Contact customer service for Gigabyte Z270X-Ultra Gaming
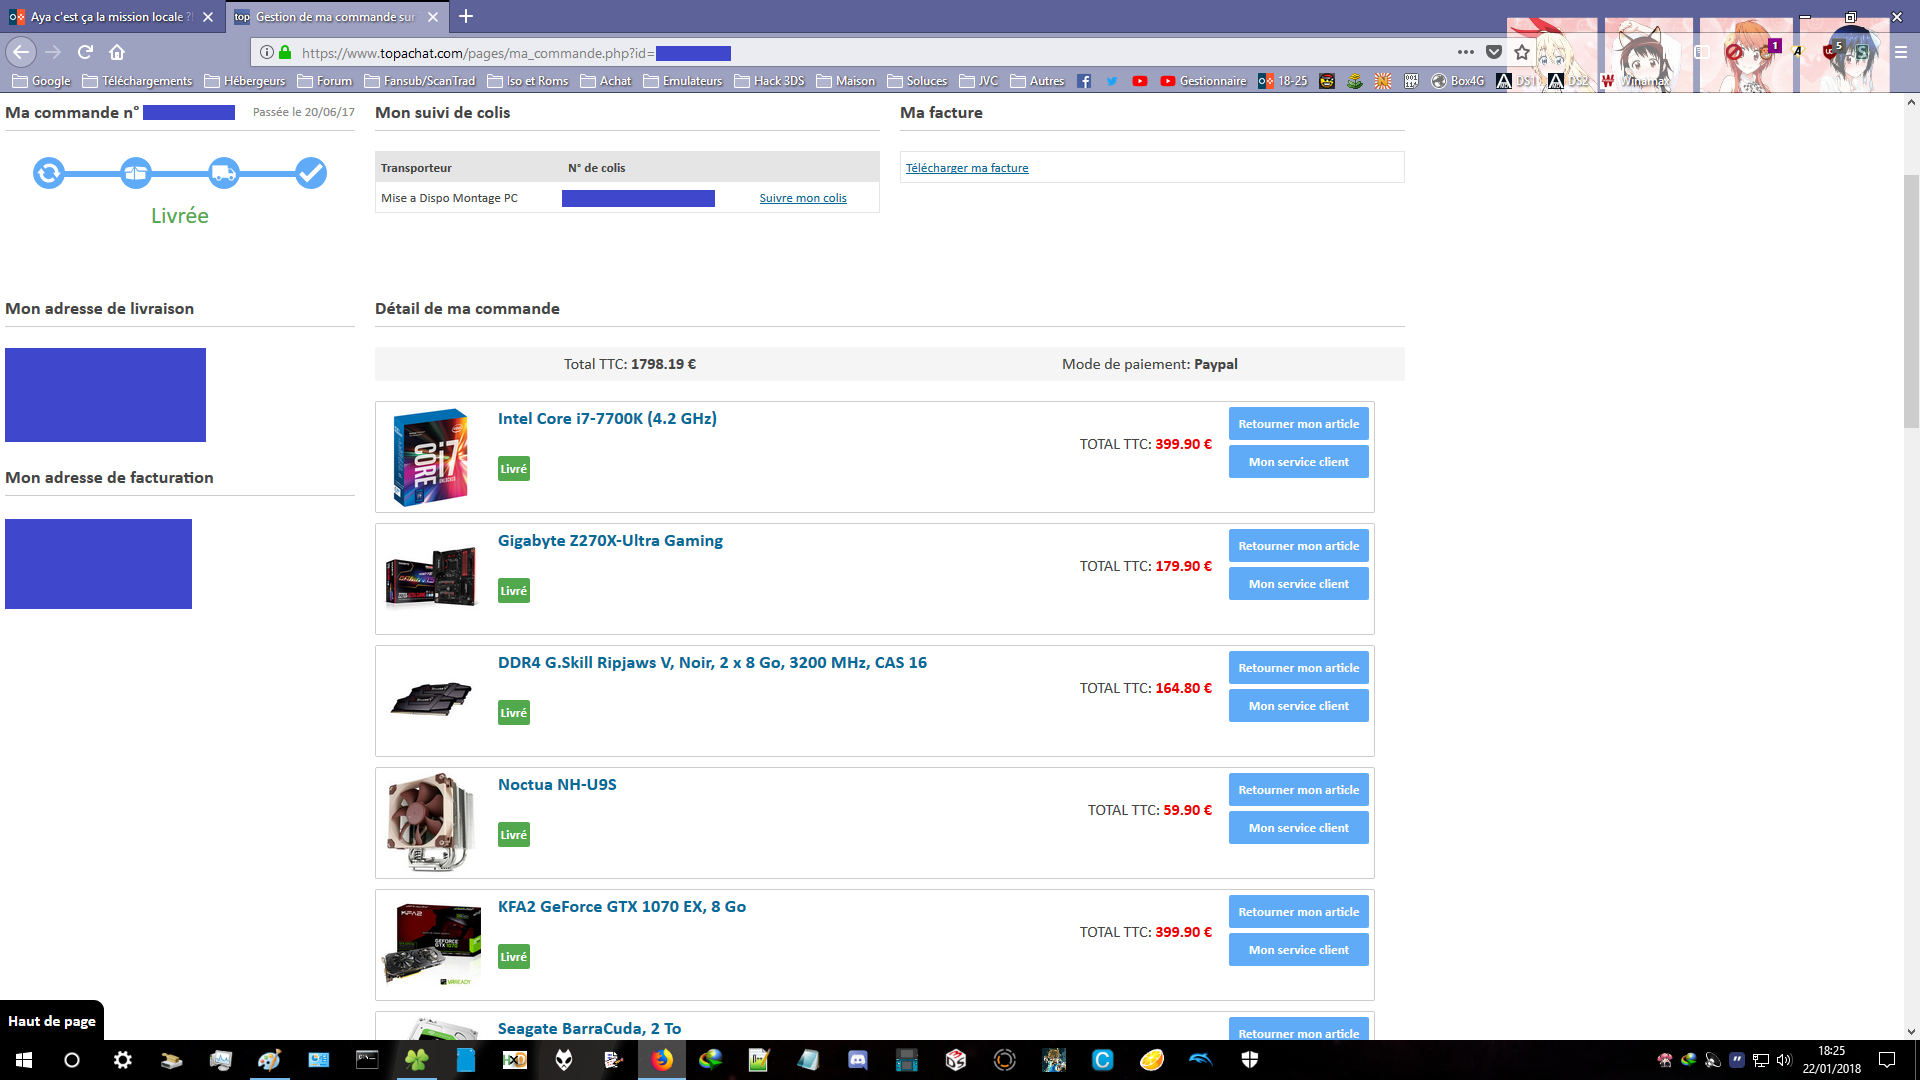 [1298, 584]
